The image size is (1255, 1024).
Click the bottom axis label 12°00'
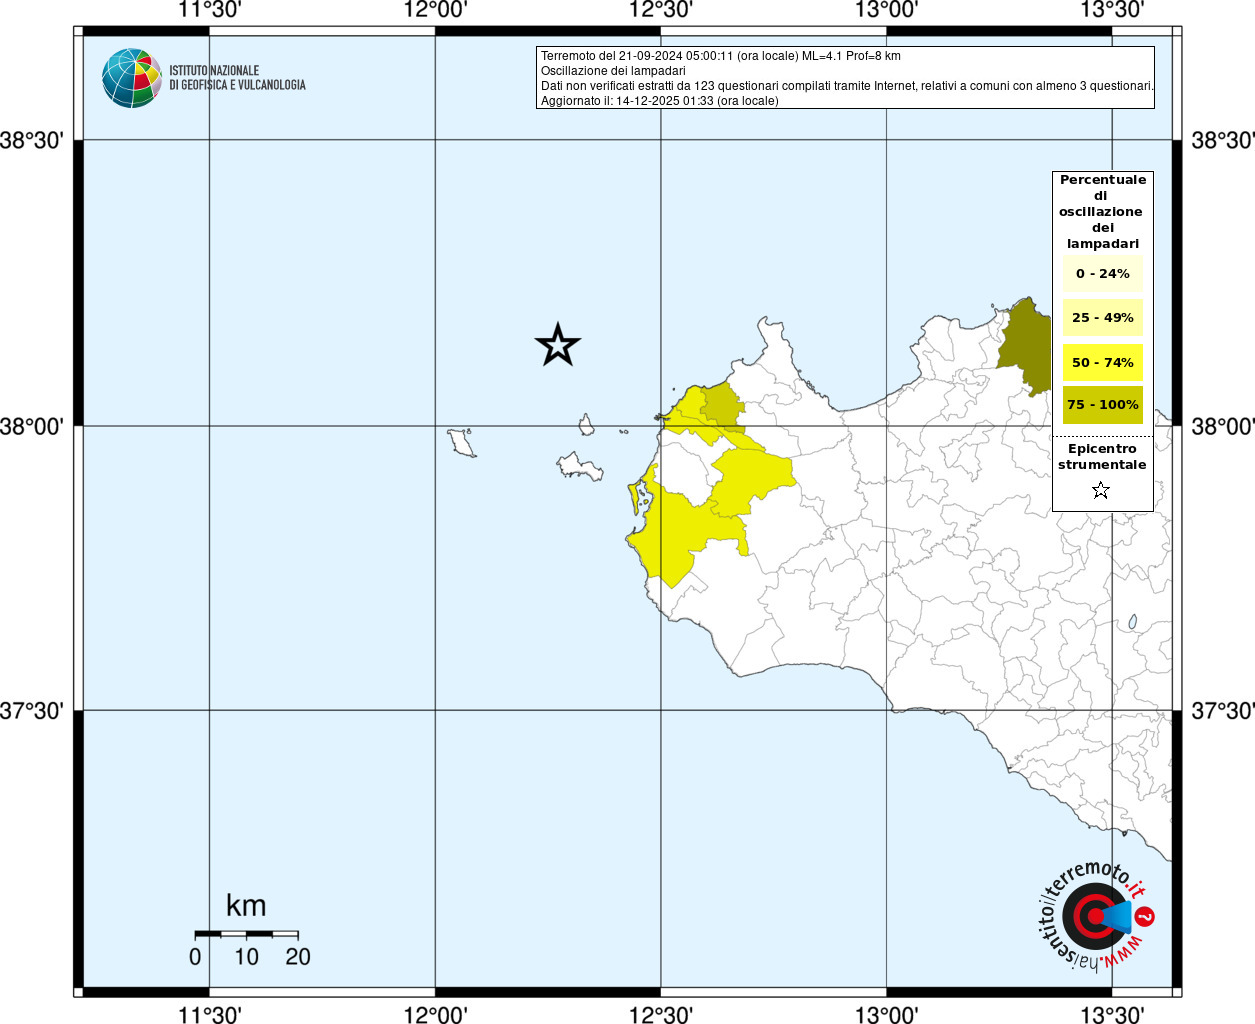435,1014
